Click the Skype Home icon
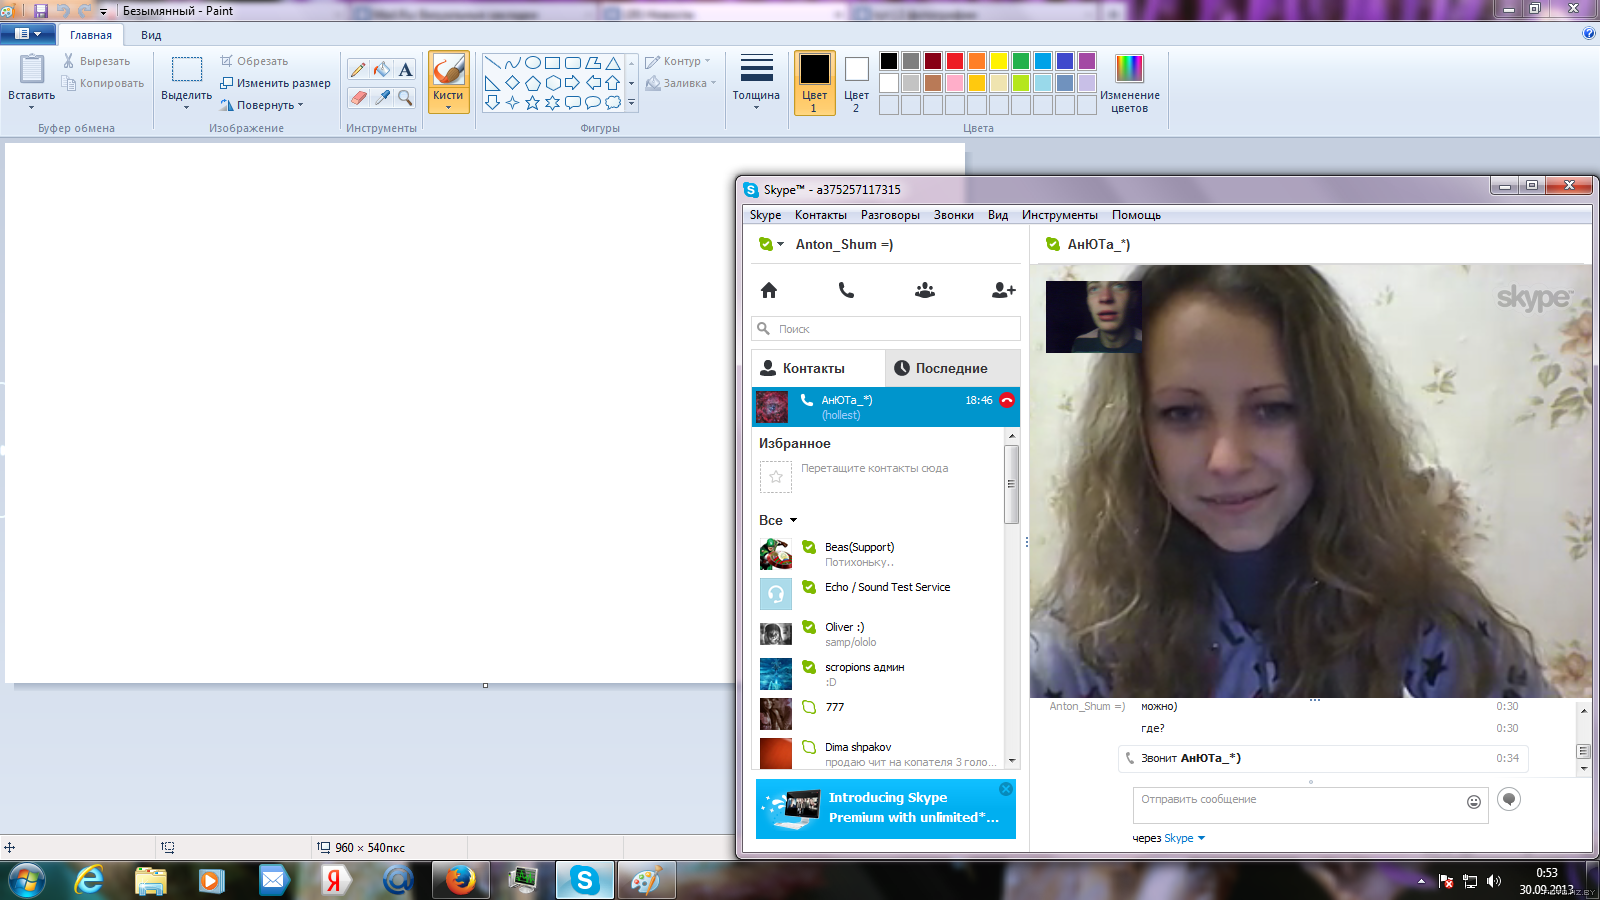1600x900 pixels. pyautogui.click(x=769, y=290)
